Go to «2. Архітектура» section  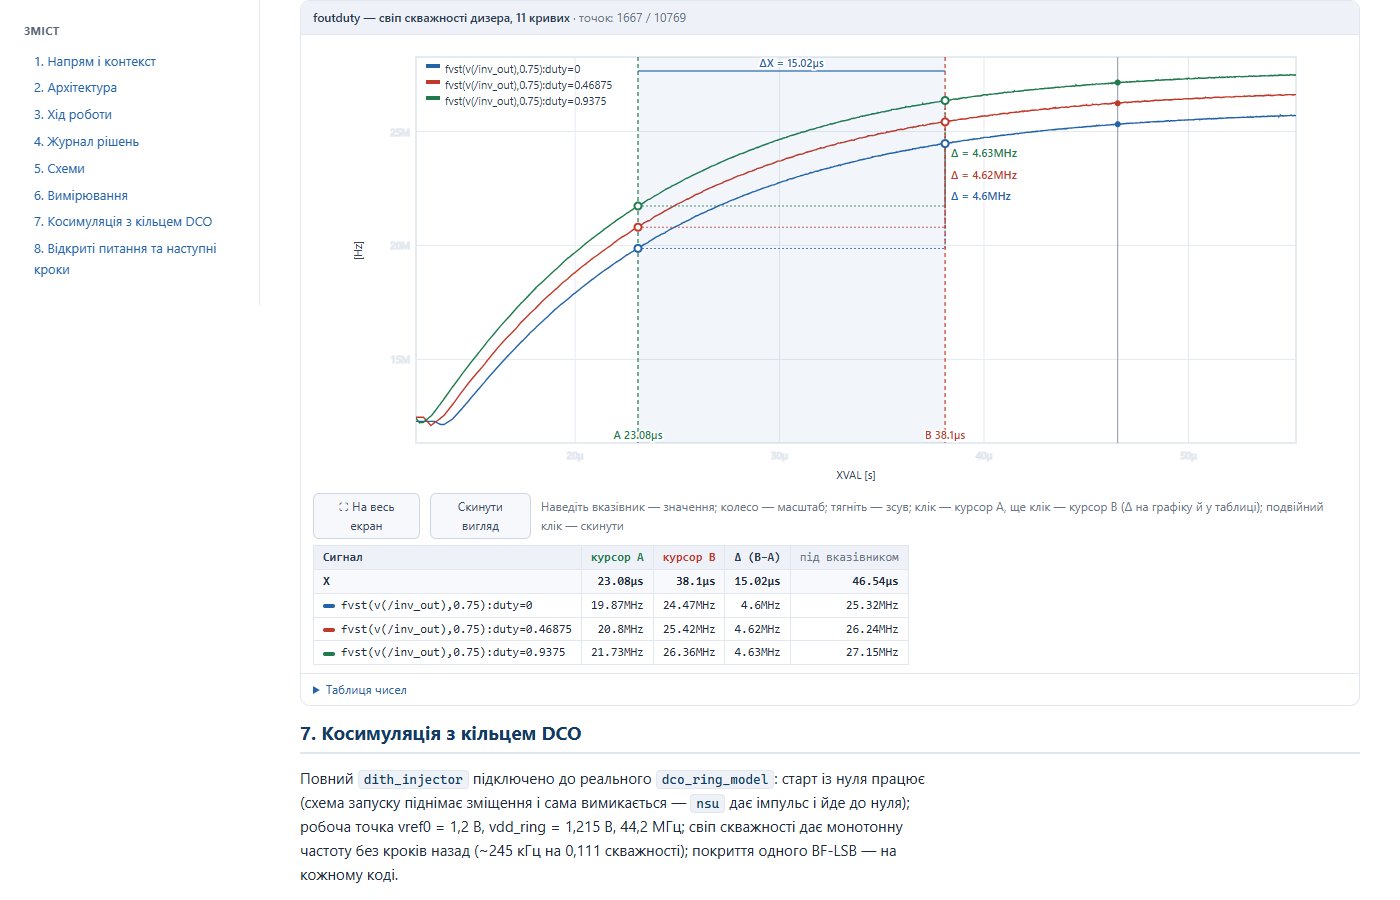[75, 88]
